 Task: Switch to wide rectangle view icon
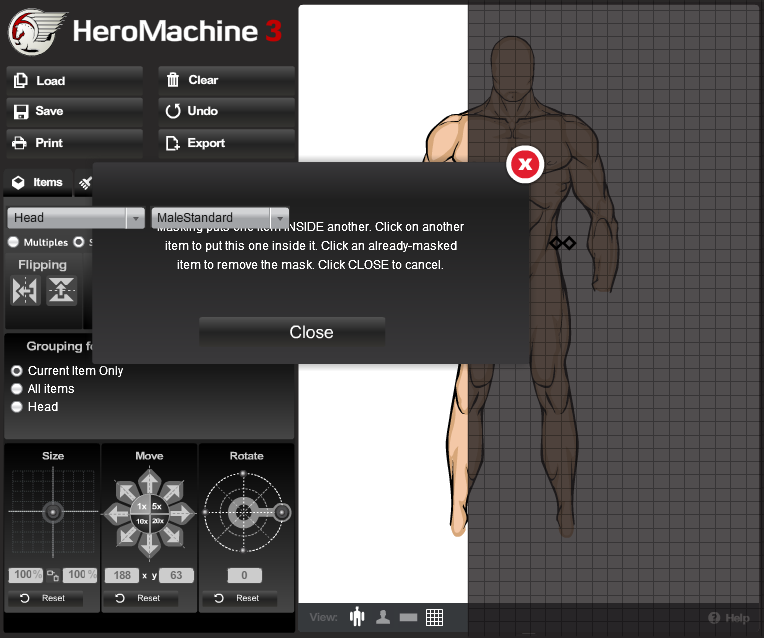click(x=408, y=618)
